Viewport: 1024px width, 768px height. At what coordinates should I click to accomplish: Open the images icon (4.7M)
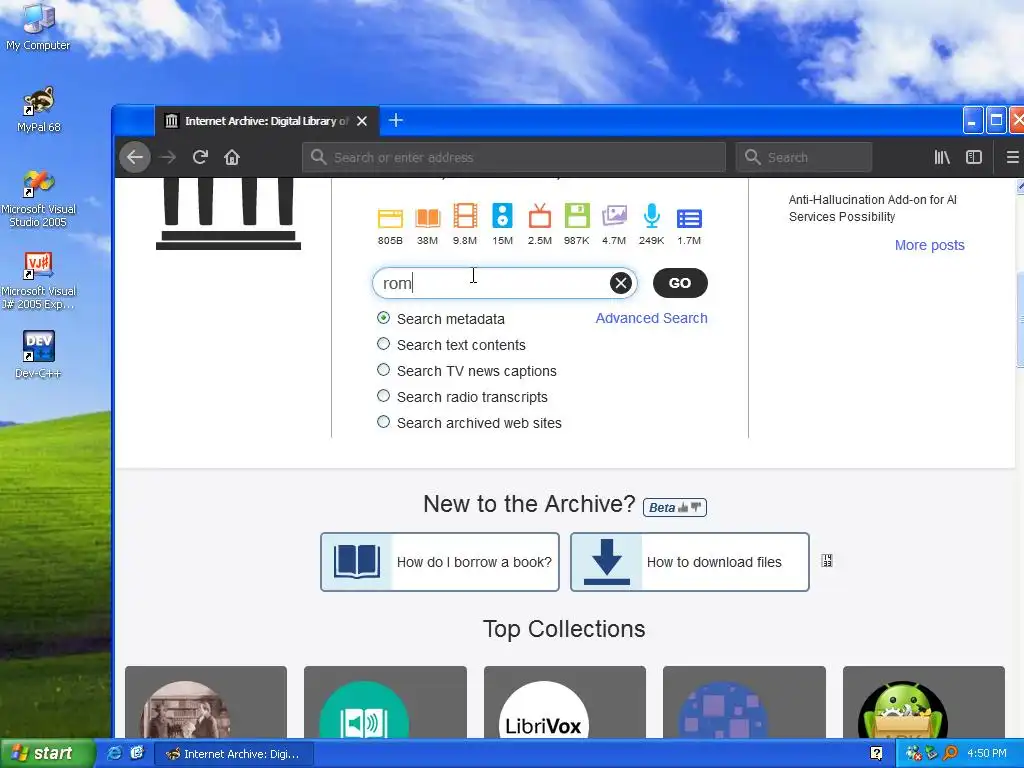coord(614,216)
